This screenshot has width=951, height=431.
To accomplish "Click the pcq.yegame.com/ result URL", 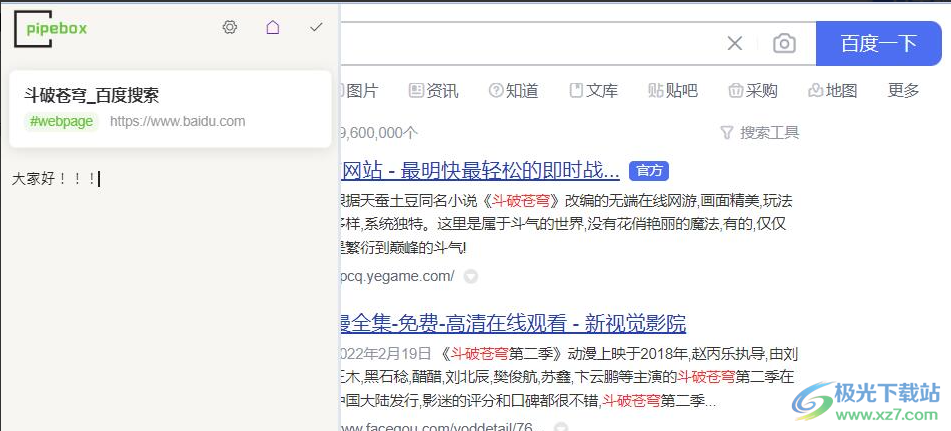I will pyautogui.click(x=397, y=276).
